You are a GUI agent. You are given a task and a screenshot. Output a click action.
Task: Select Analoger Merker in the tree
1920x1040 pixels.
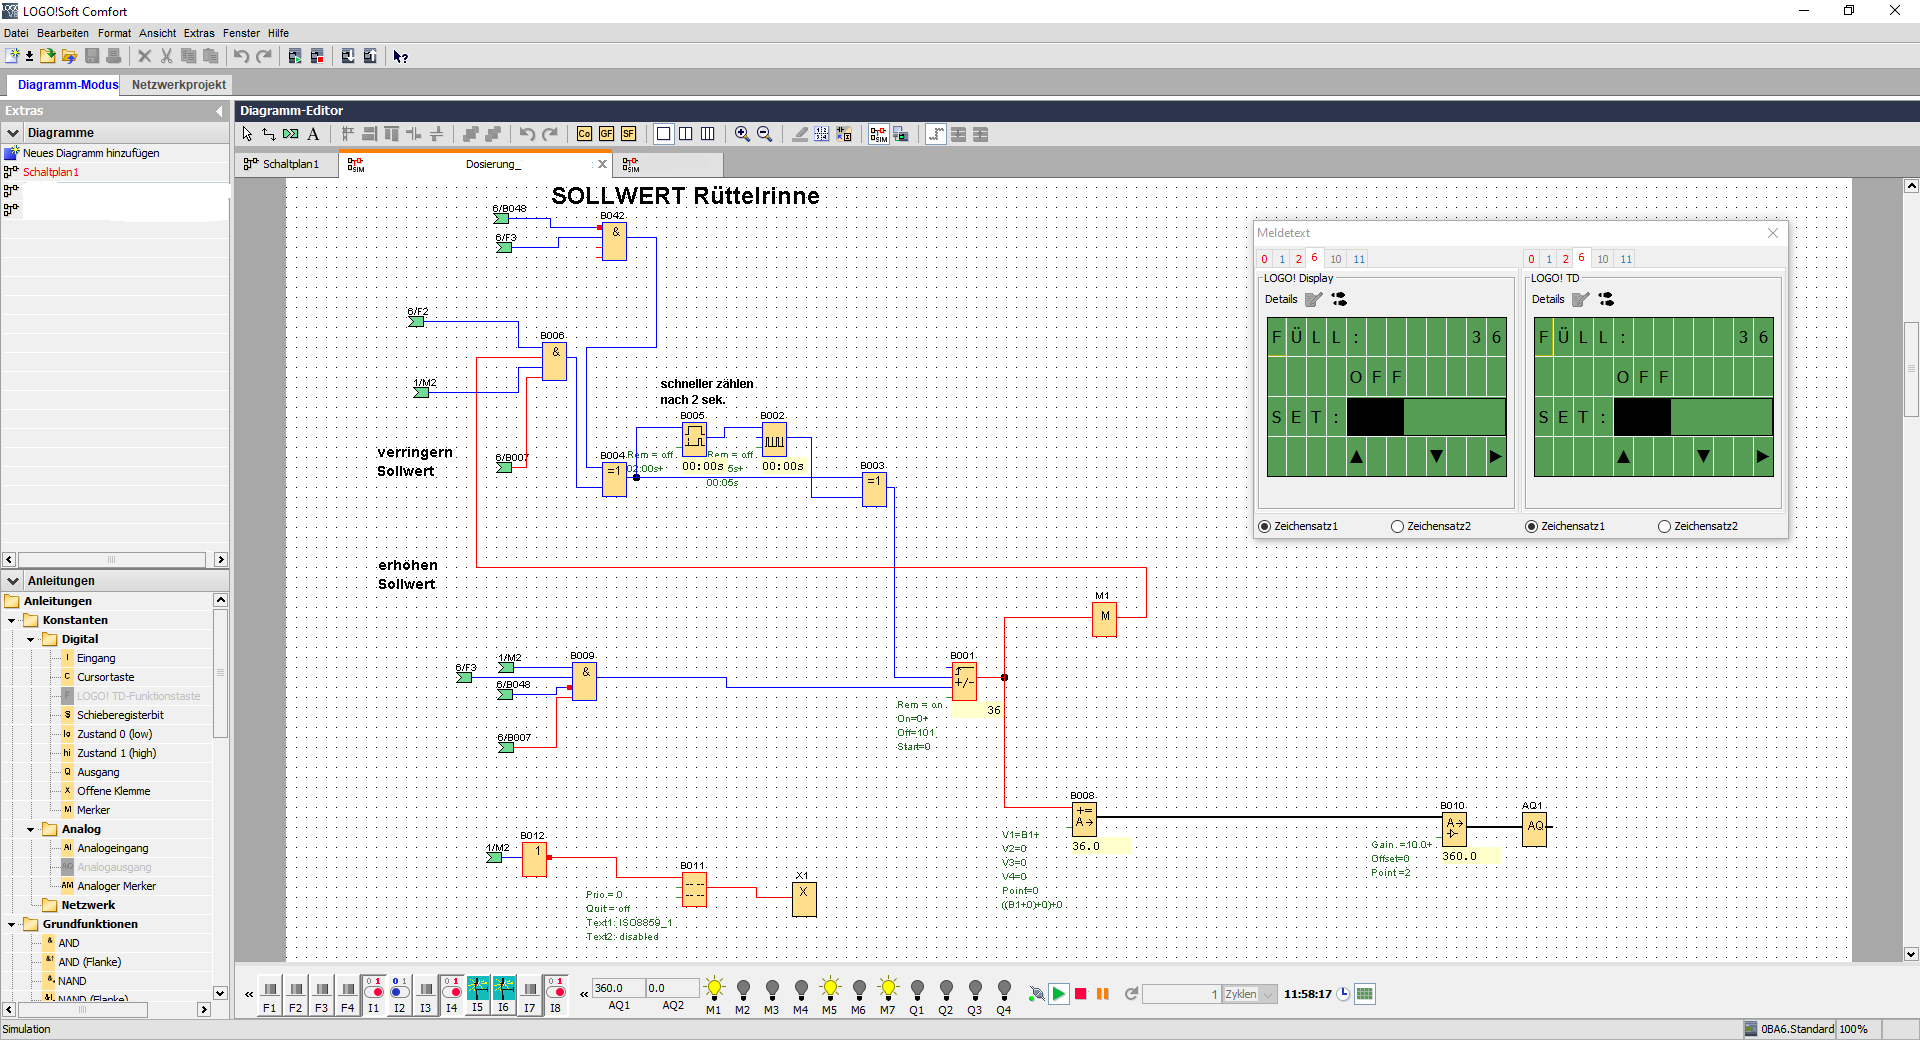coord(116,886)
